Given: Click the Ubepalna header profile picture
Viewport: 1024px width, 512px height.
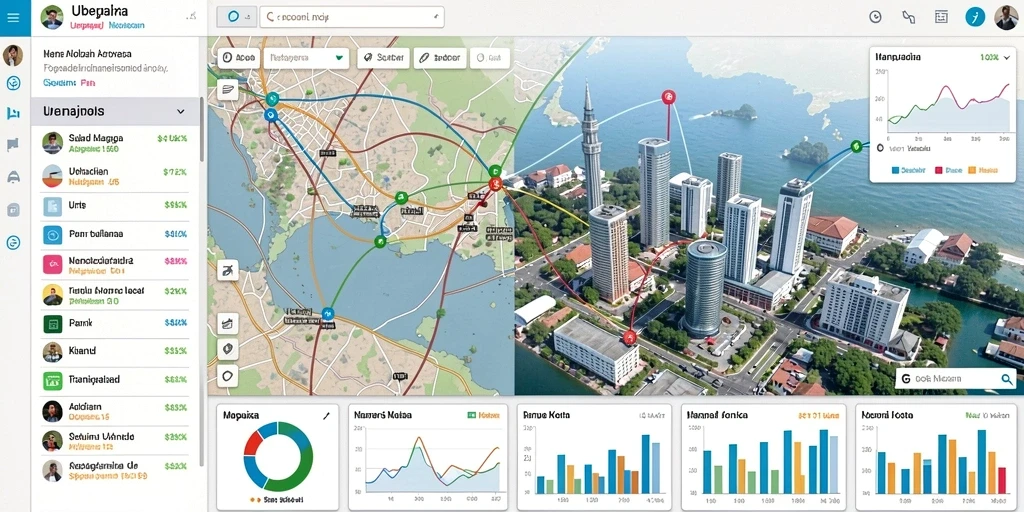Looking at the screenshot, I should tap(52, 17).
